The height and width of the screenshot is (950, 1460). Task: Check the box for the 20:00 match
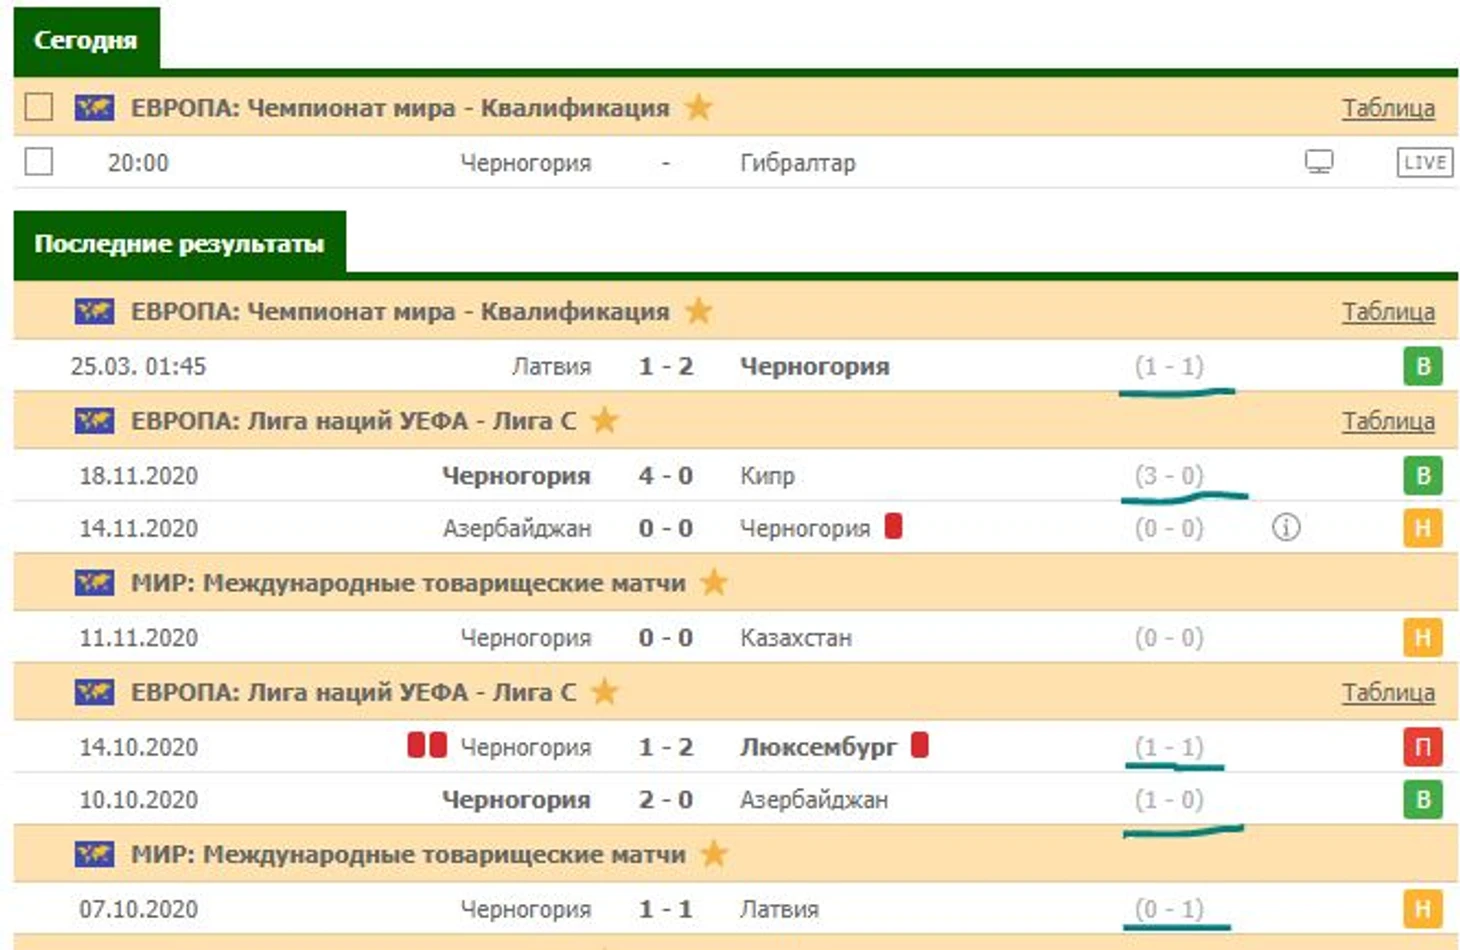tap(39, 161)
